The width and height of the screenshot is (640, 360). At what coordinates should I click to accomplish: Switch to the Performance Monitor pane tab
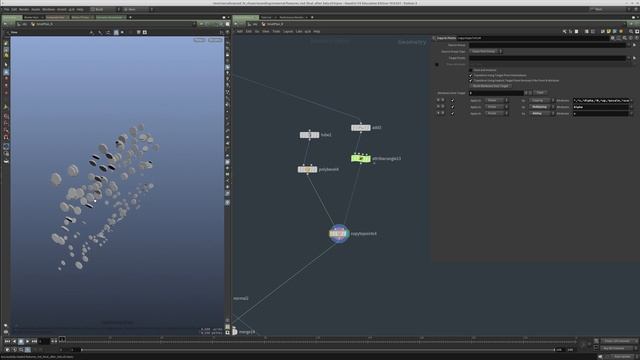click(291, 17)
